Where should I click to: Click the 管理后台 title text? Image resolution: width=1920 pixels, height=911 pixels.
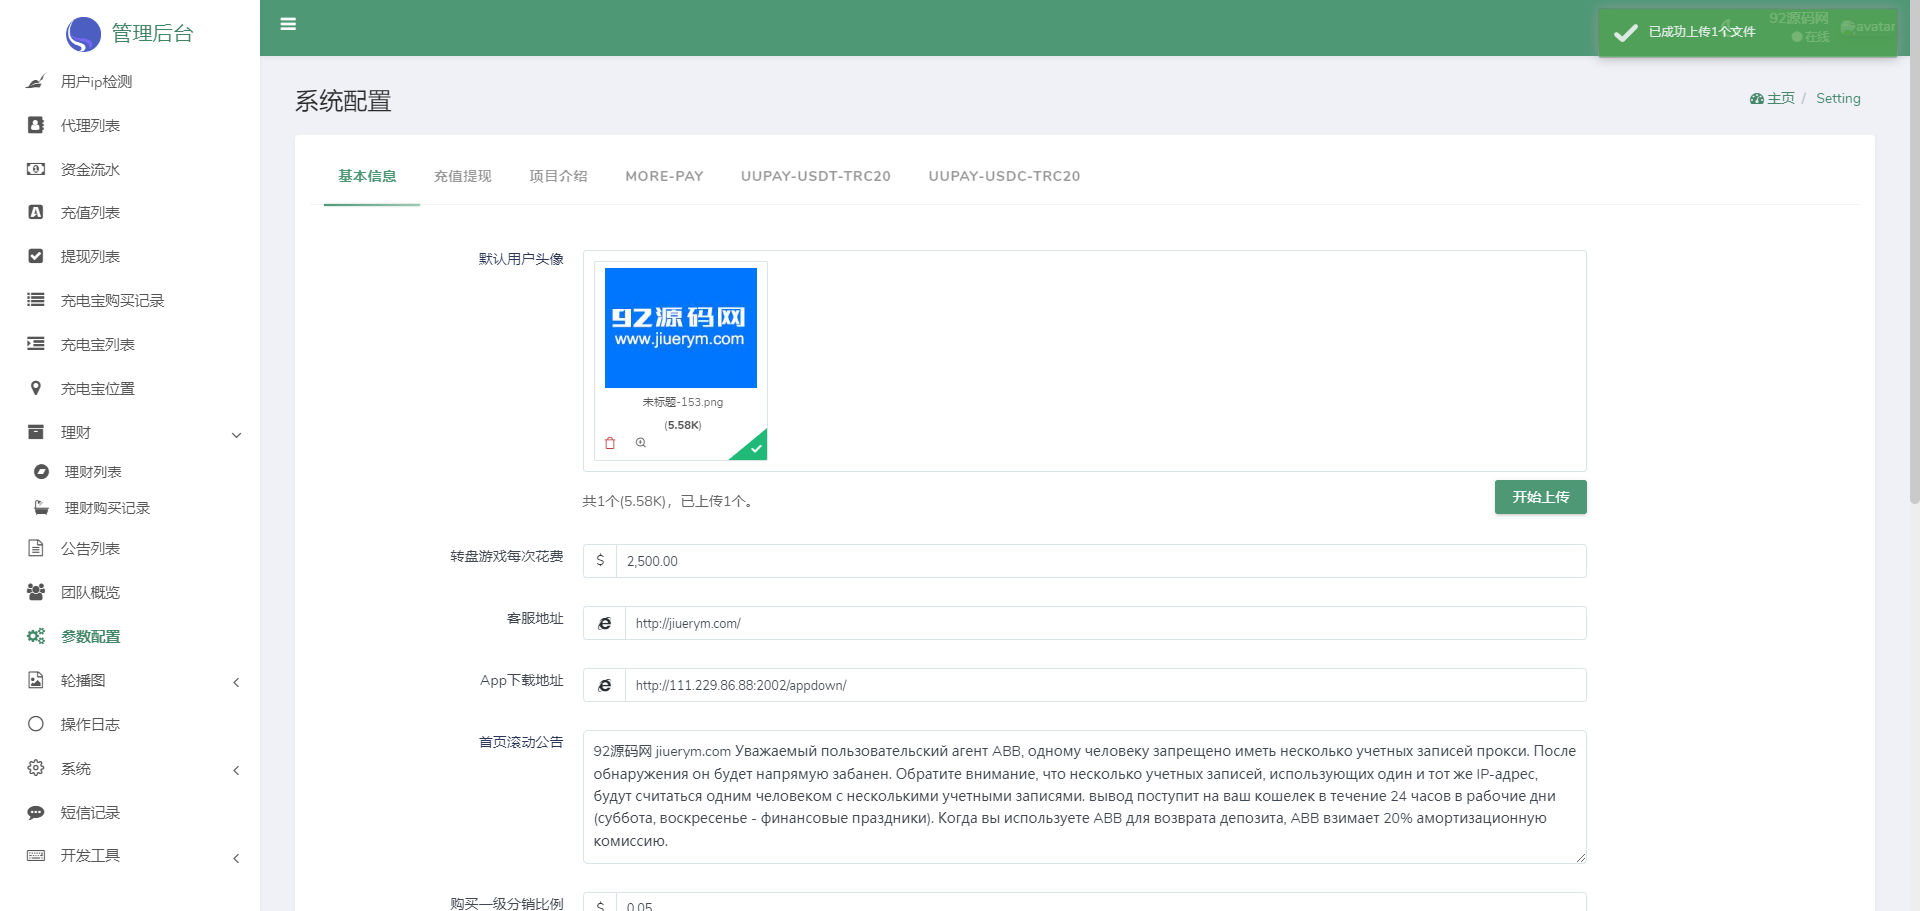(x=152, y=34)
